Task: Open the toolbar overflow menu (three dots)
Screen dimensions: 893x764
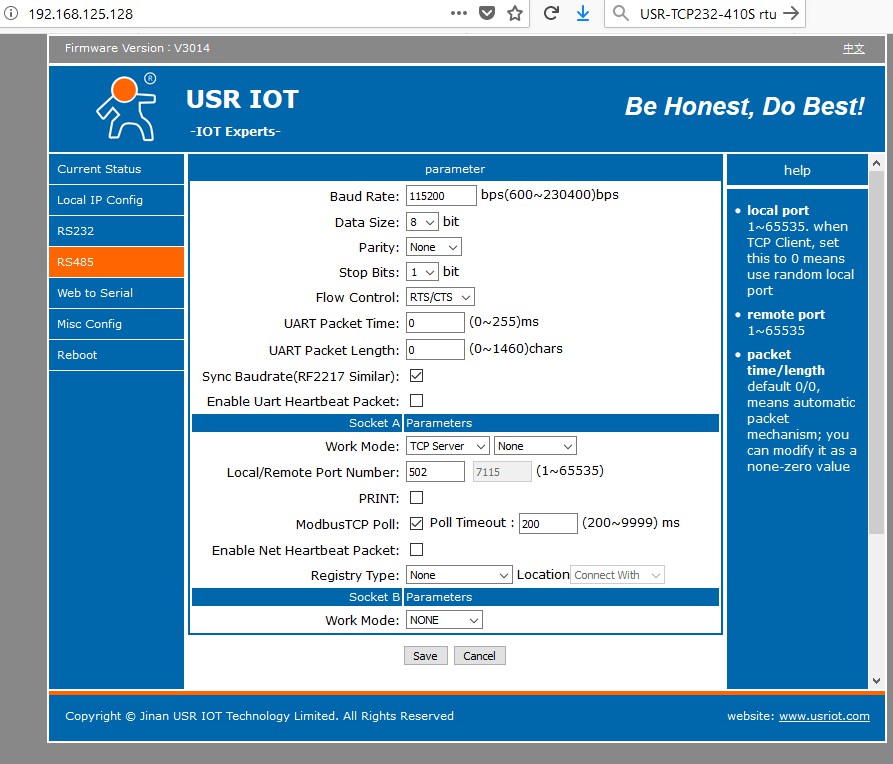Action: pos(458,14)
